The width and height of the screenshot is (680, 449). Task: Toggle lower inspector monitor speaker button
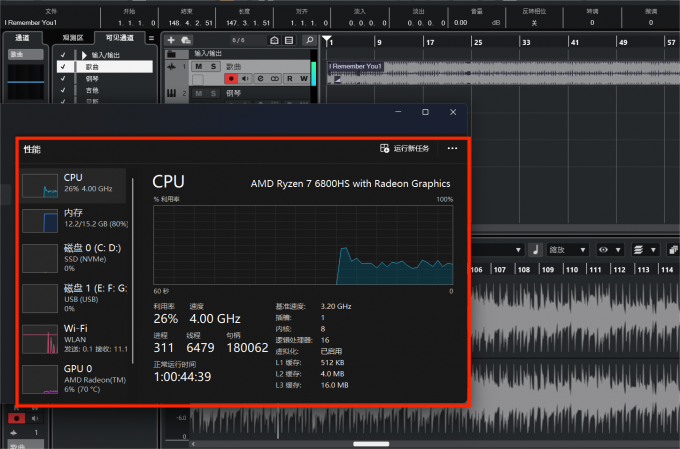(x=35, y=418)
